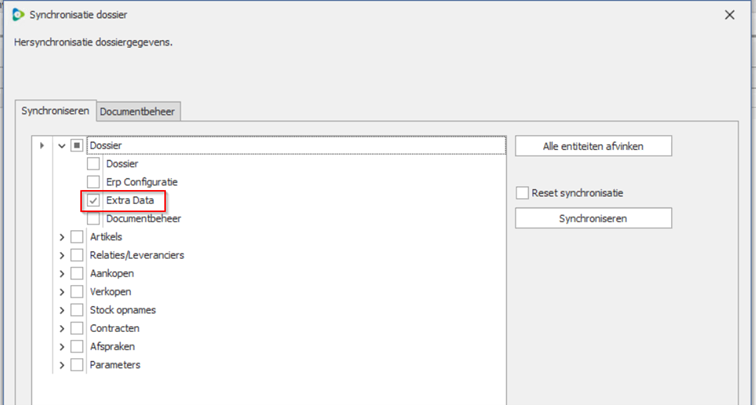Close the Synchronisatie dossier dialog
The width and height of the screenshot is (756, 405).
[x=728, y=15]
